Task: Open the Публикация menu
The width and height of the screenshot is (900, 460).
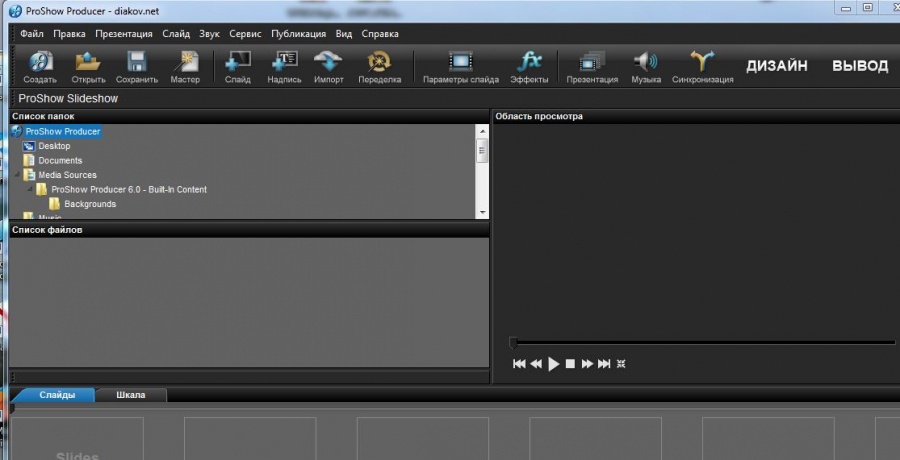Action: [298, 34]
